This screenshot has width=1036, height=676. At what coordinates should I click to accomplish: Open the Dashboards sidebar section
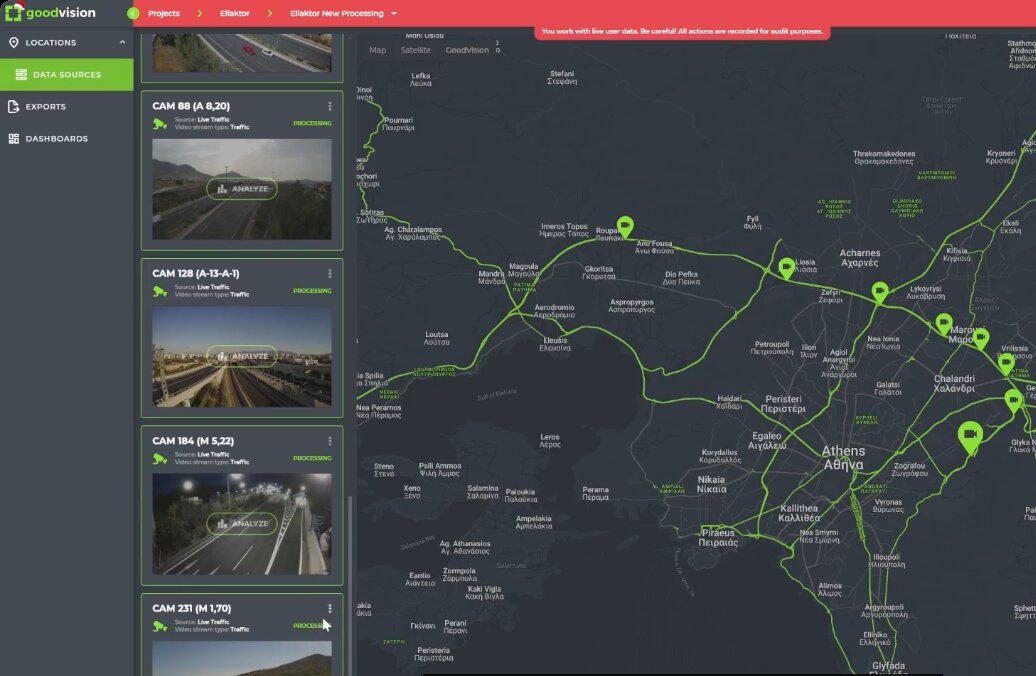pos(56,139)
